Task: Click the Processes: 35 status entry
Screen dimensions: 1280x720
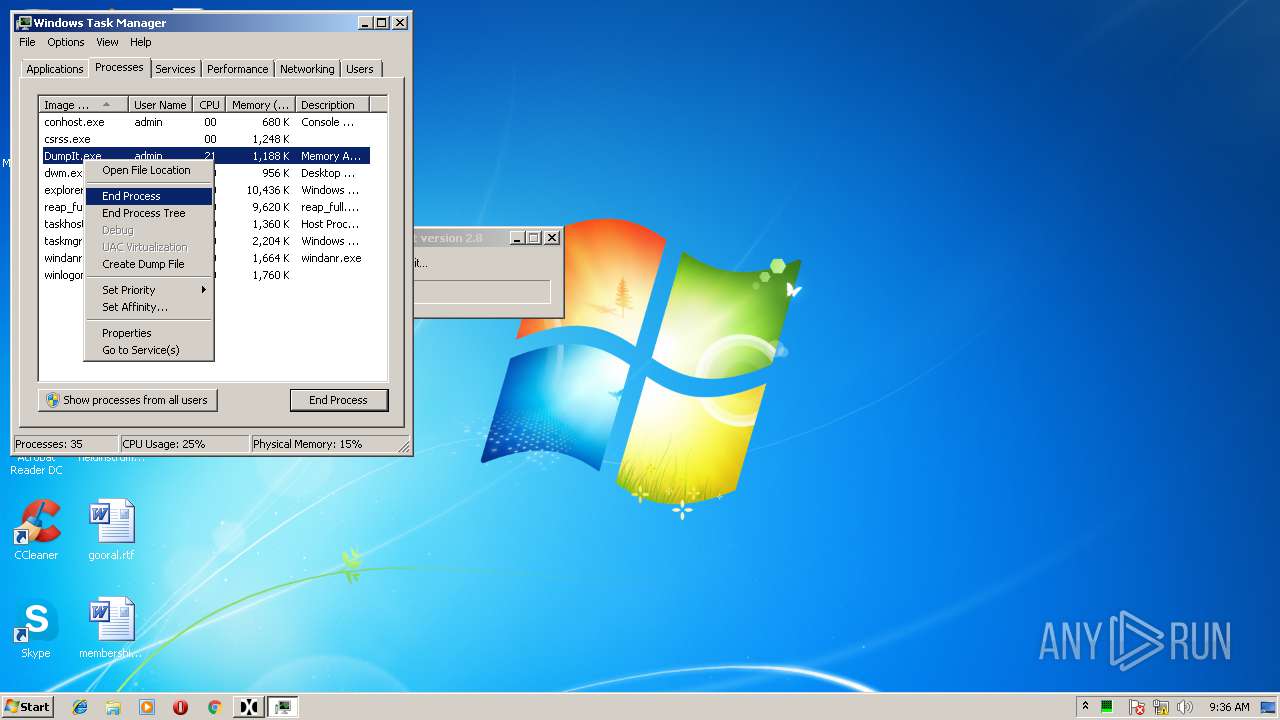Action: pos(66,444)
